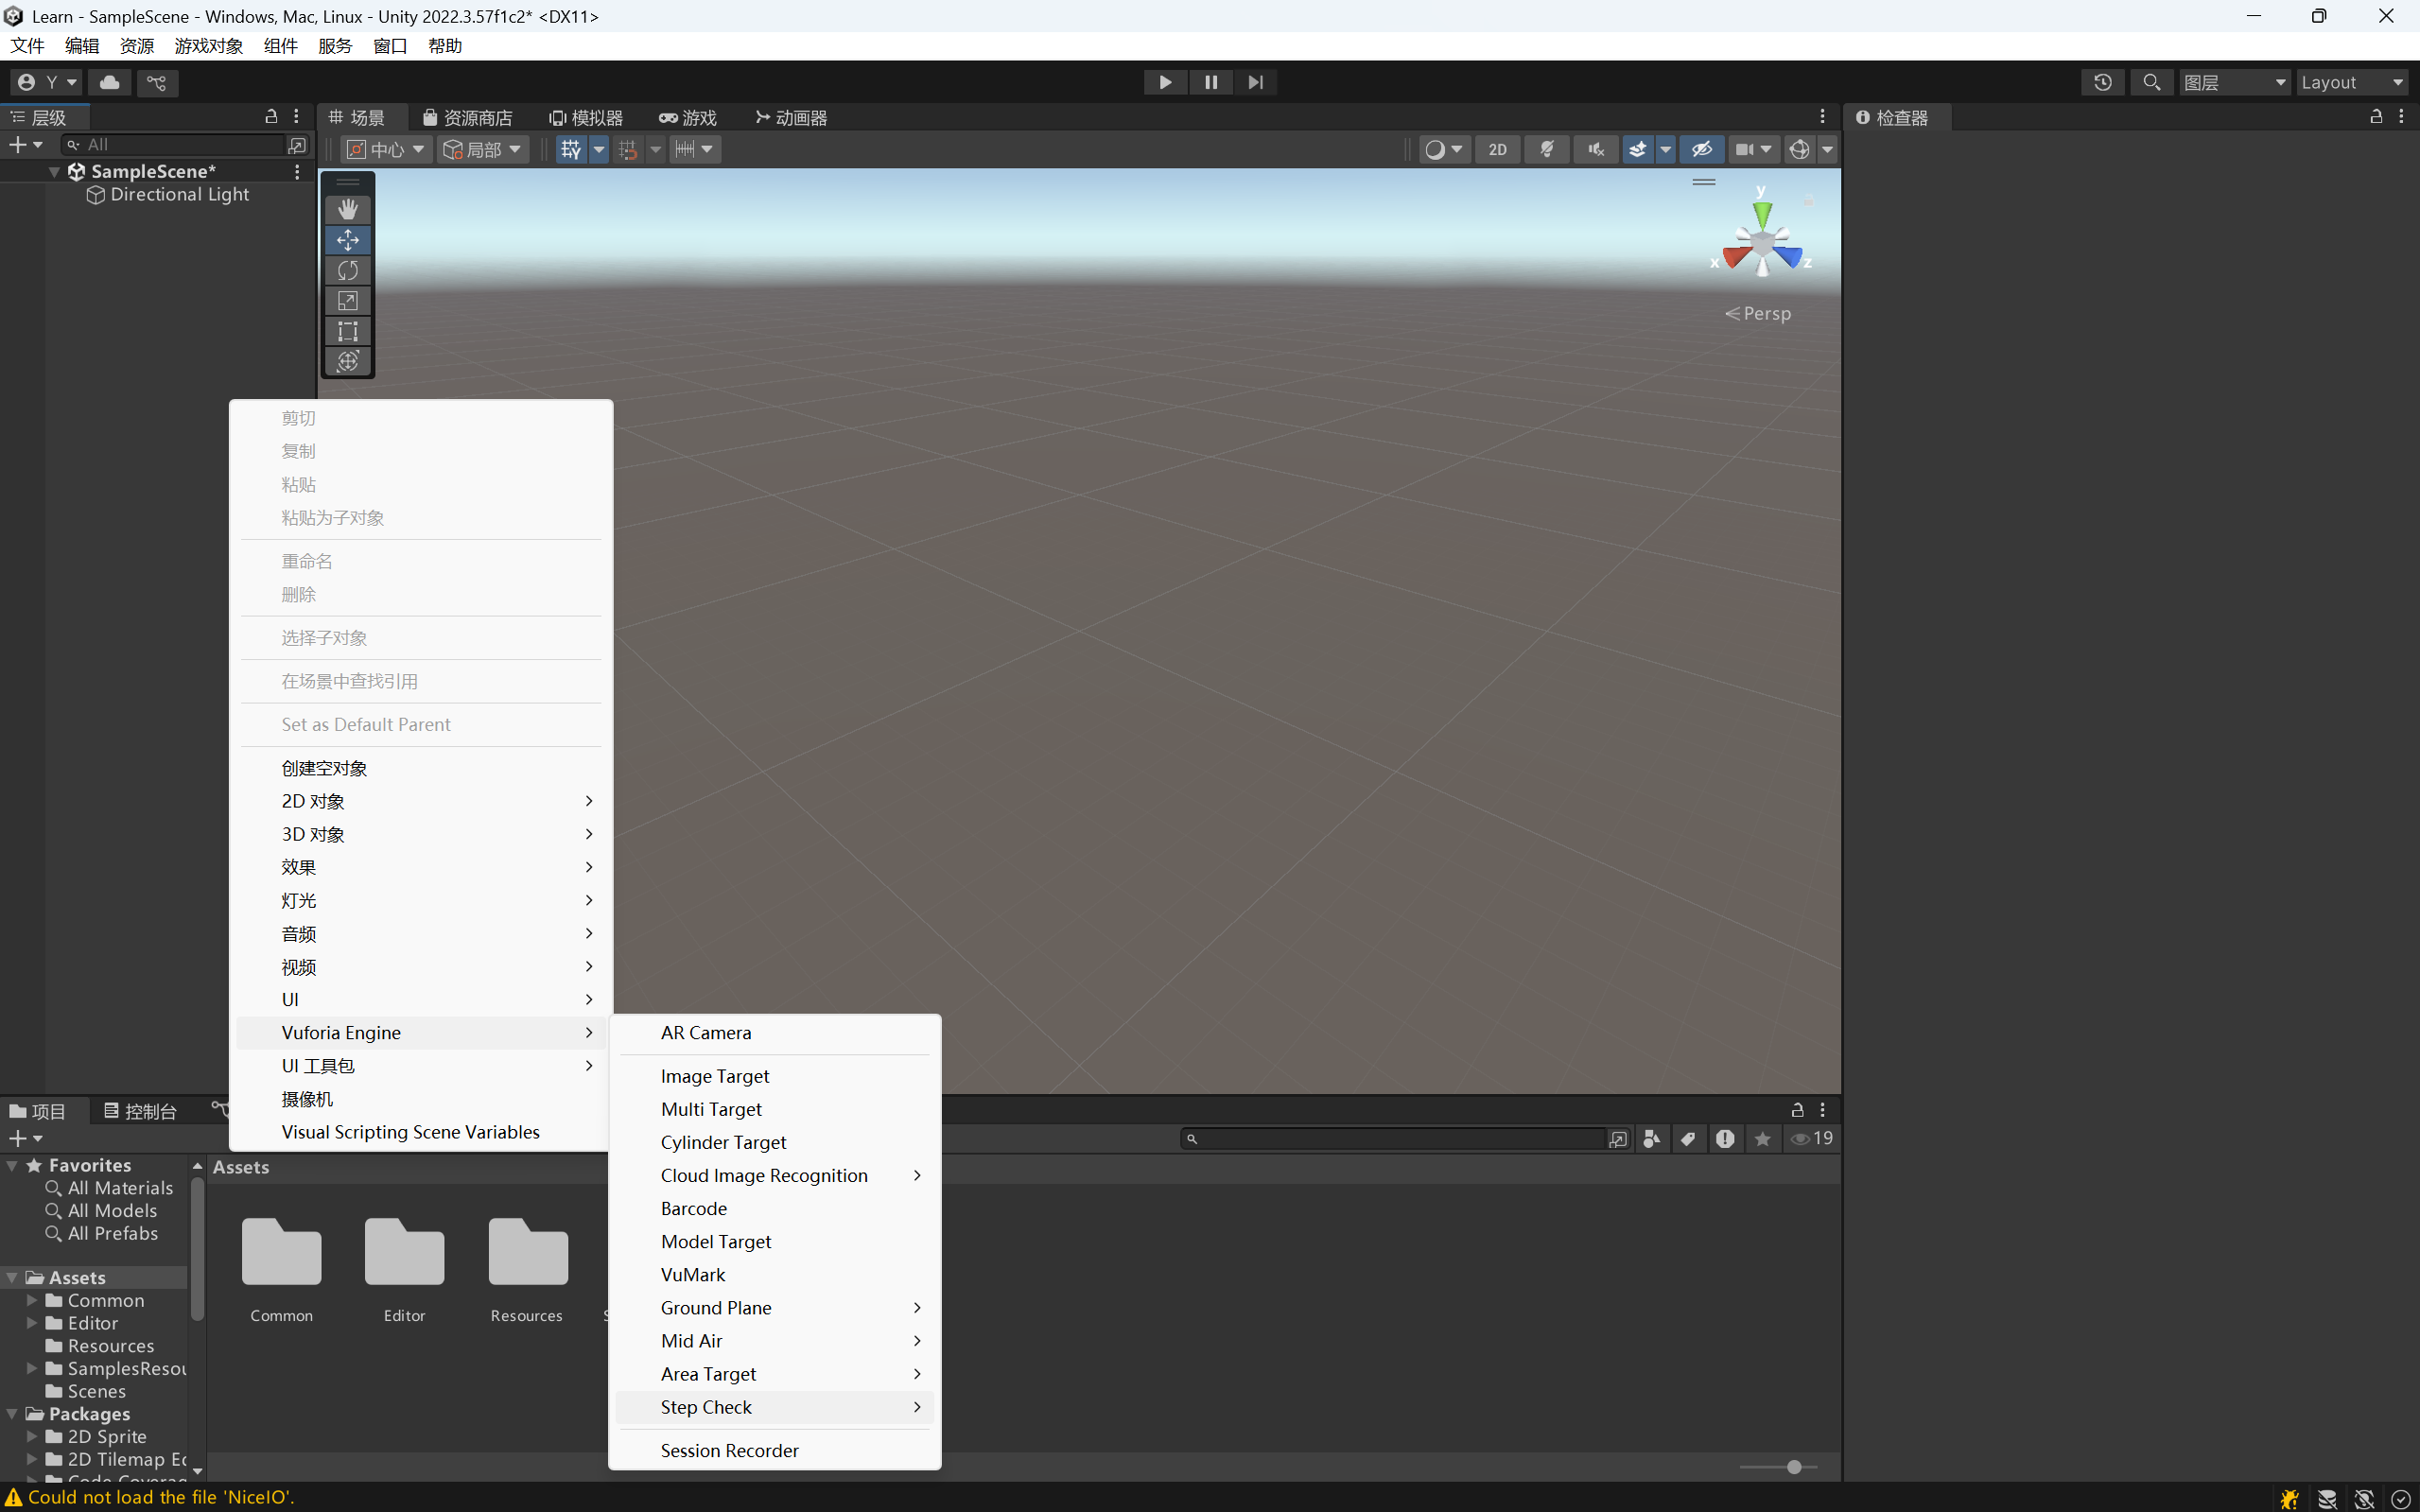Open the undo history icon
Image resolution: width=2420 pixels, height=1512 pixels.
[2102, 82]
